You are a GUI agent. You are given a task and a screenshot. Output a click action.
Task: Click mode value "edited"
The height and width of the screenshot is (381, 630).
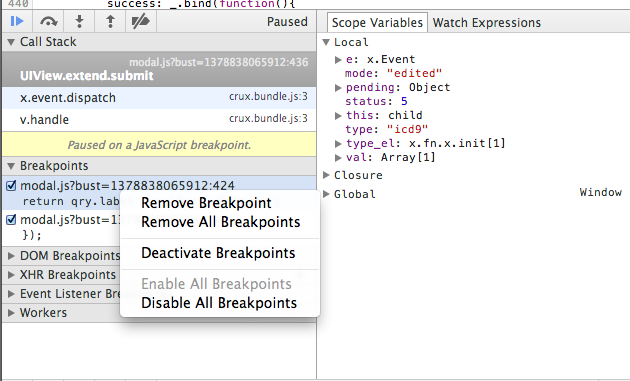(x=414, y=74)
